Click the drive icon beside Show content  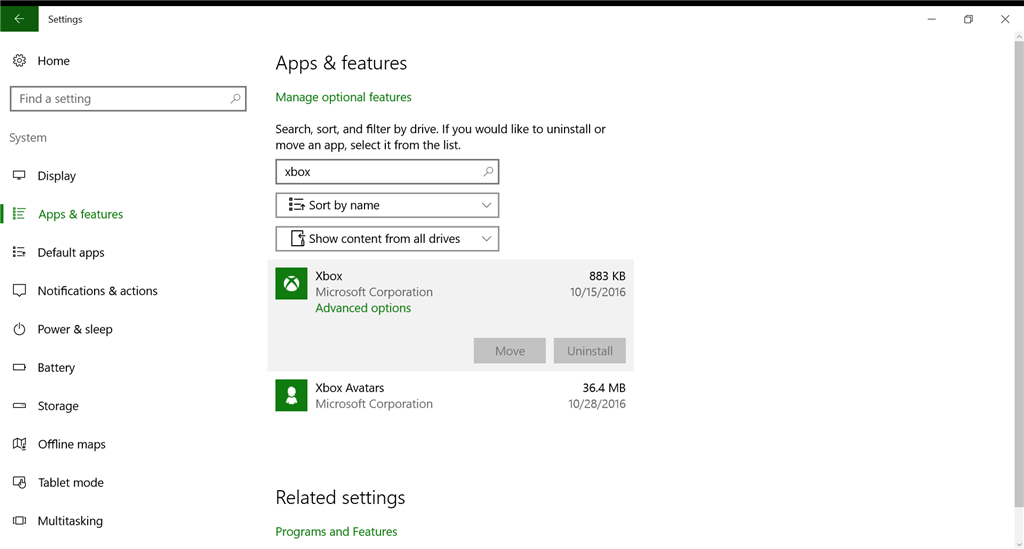(x=297, y=238)
